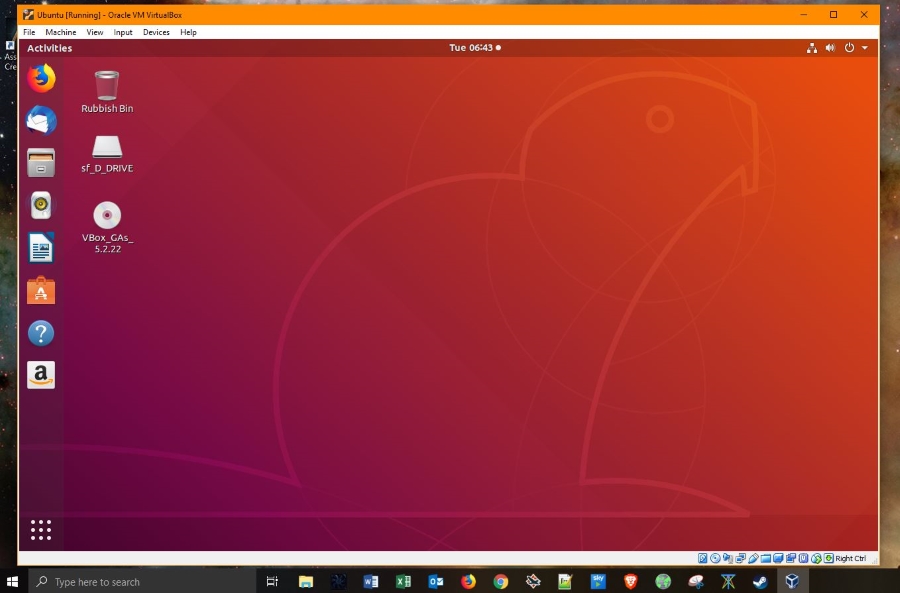Click VirtualBox CPU features indicator

804,558
